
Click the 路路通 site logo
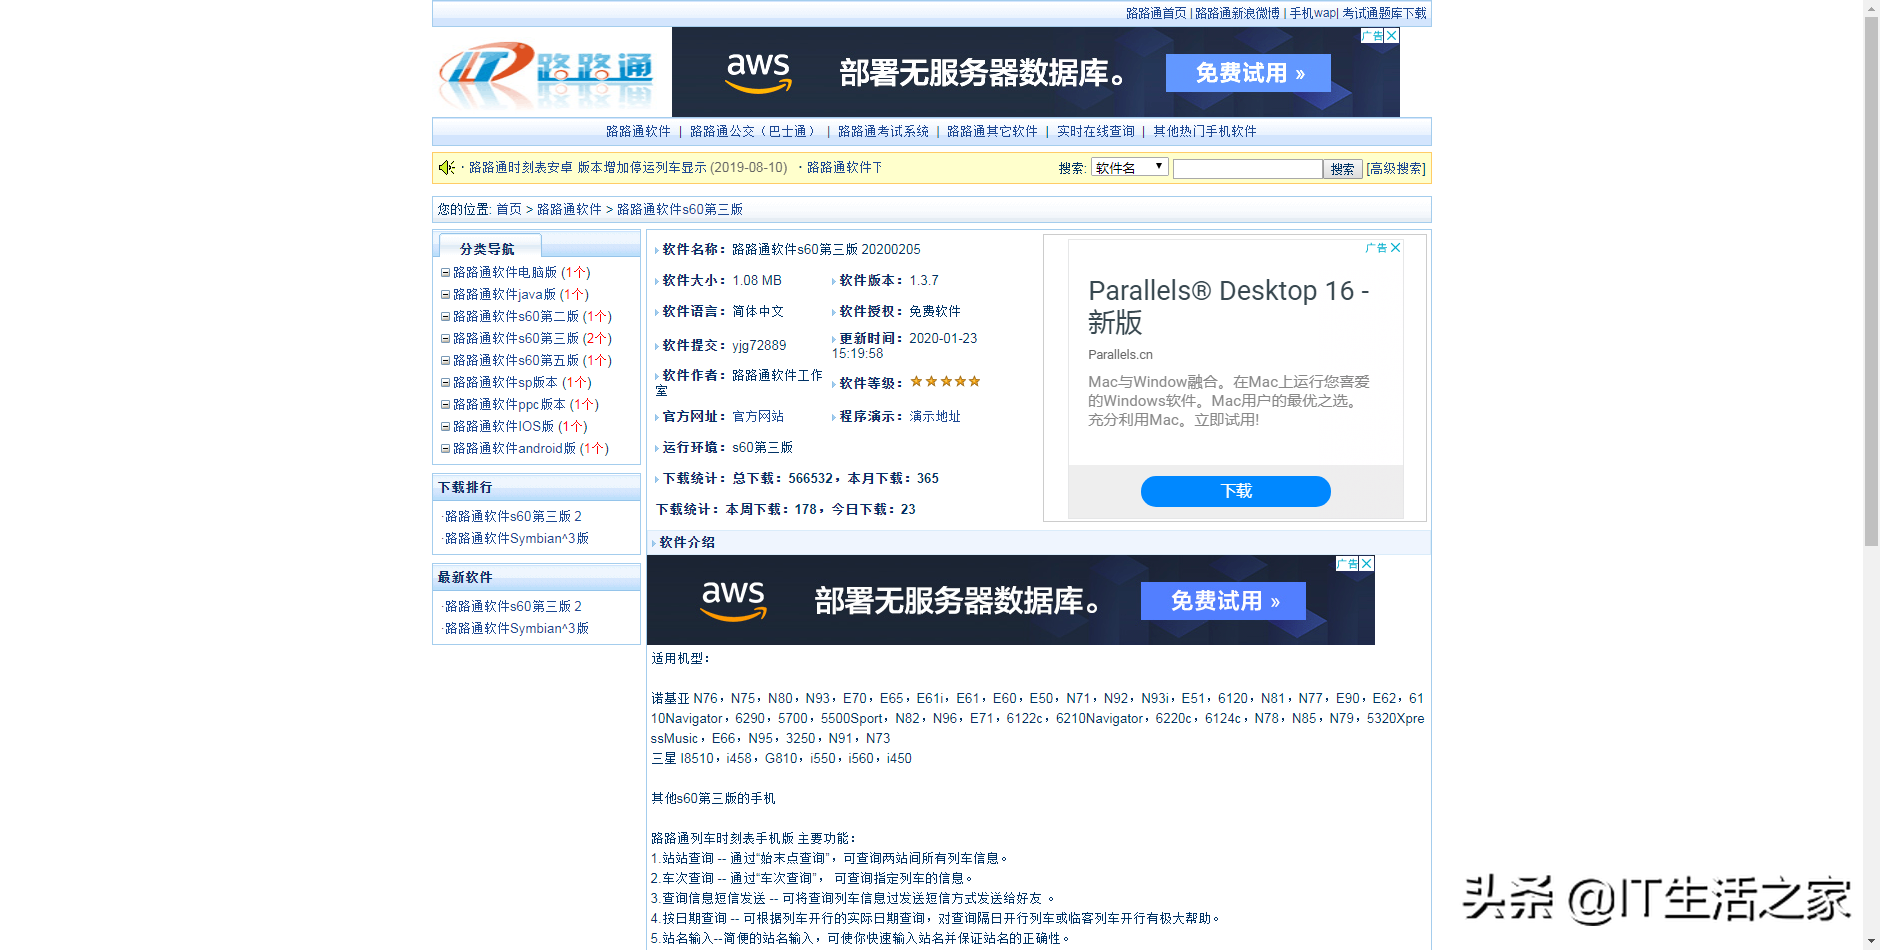point(546,73)
